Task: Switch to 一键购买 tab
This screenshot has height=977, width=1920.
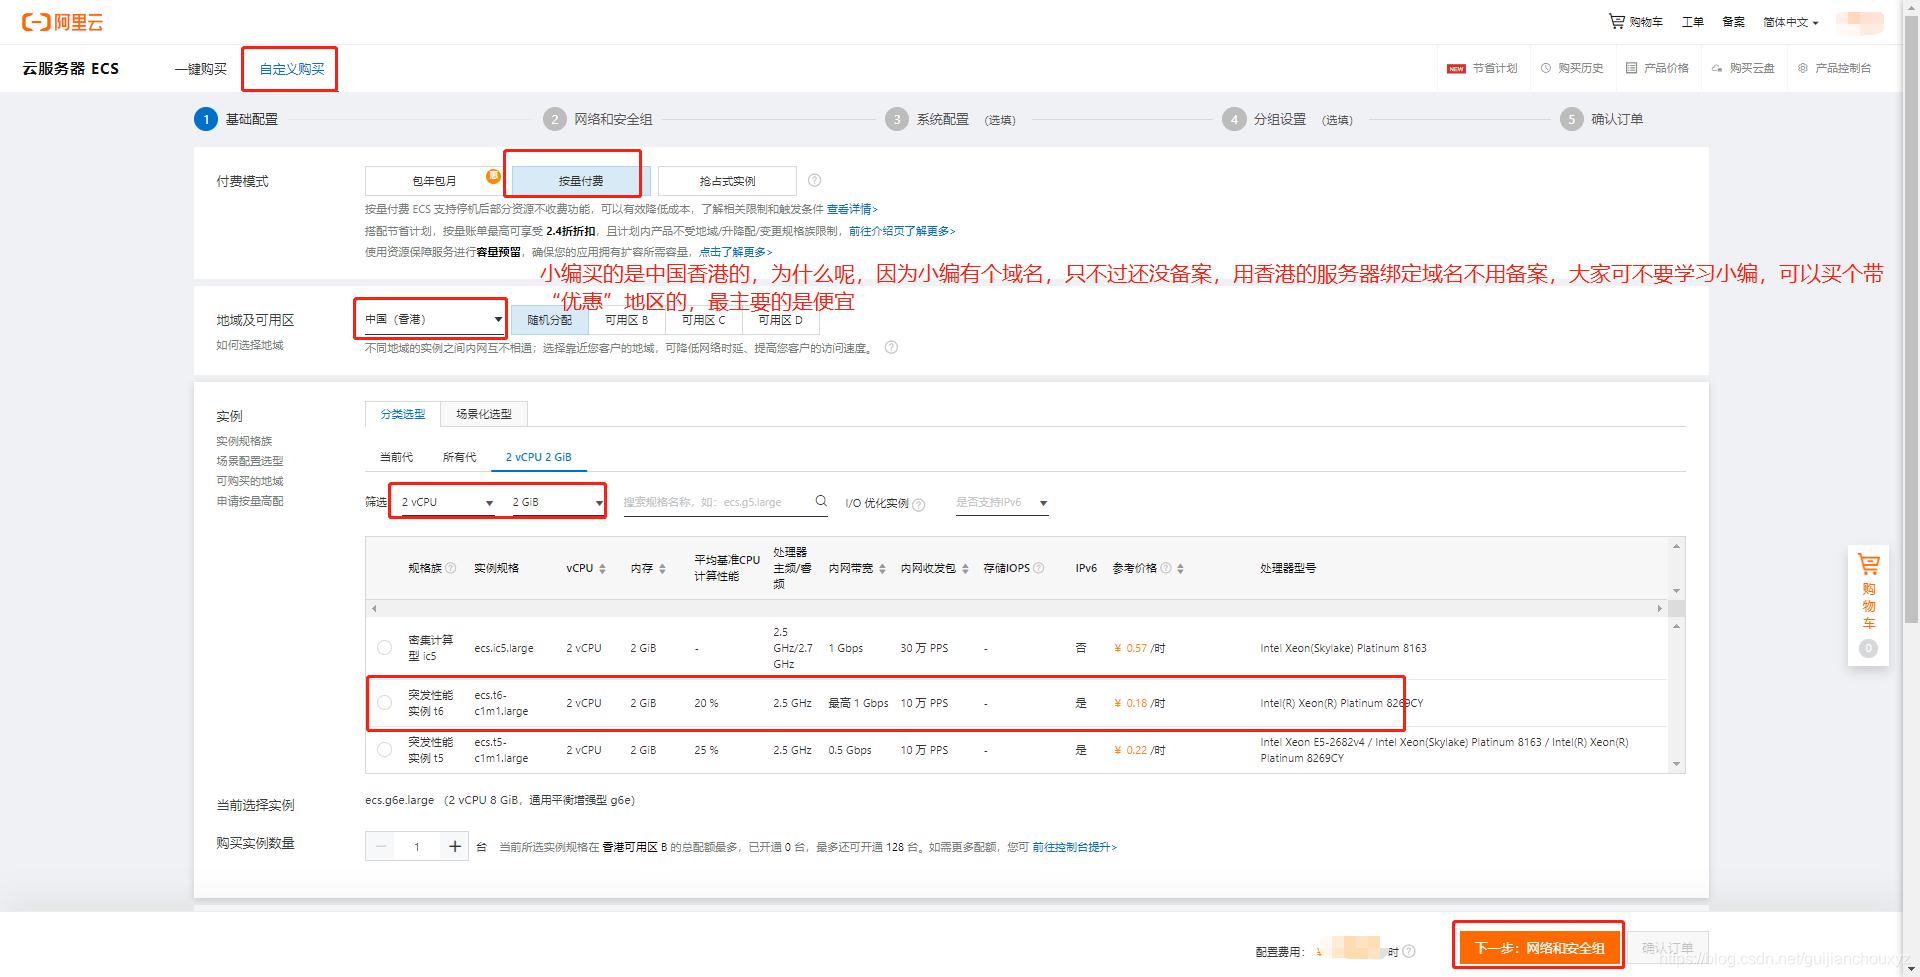Action: [x=201, y=69]
